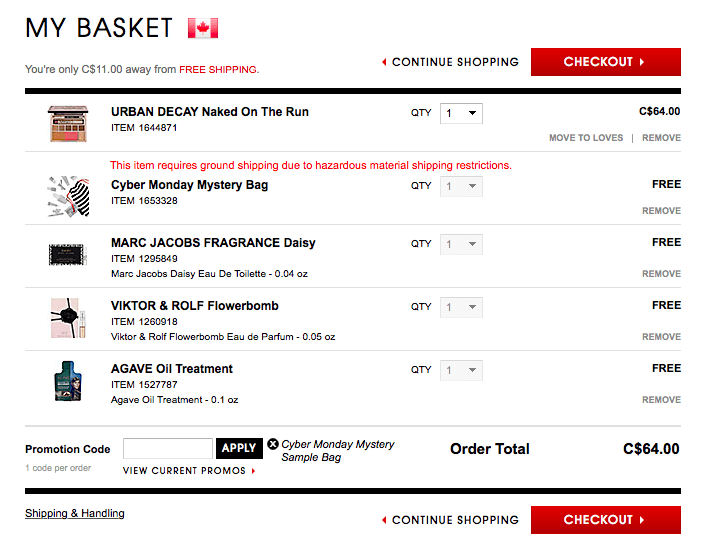Open quantity dropdown for Cyber Monday Mystery Bag
This screenshot has width=704, height=545.
click(x=461, y=186)
